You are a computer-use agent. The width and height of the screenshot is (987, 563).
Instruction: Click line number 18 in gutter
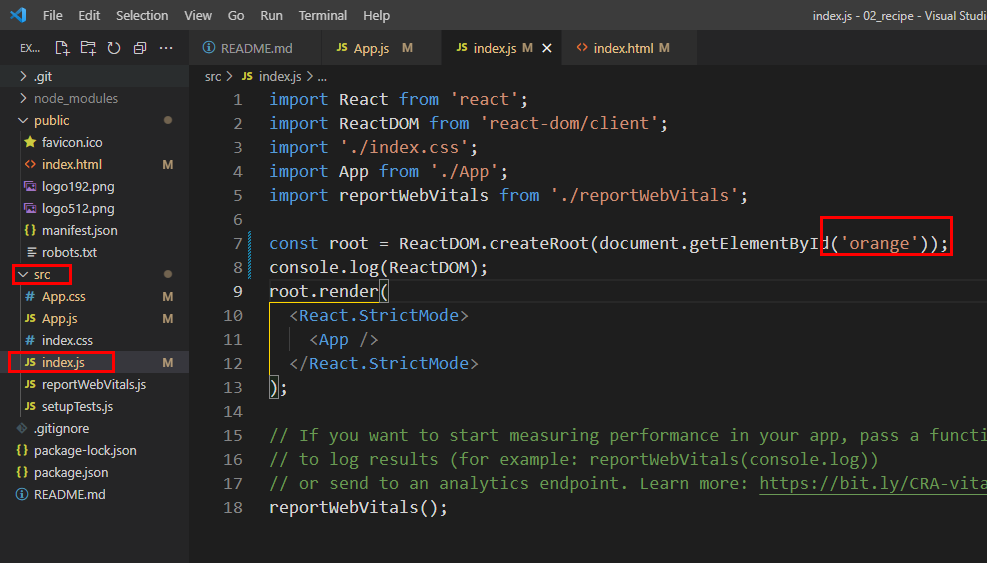pyautogui.click(x=233, y=508)
